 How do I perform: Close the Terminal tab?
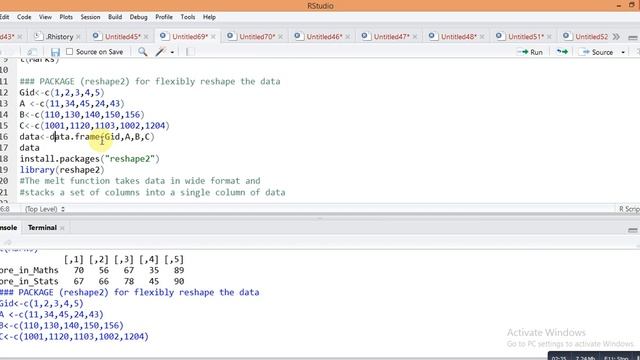pyautogui.click(x=62, y=228)
